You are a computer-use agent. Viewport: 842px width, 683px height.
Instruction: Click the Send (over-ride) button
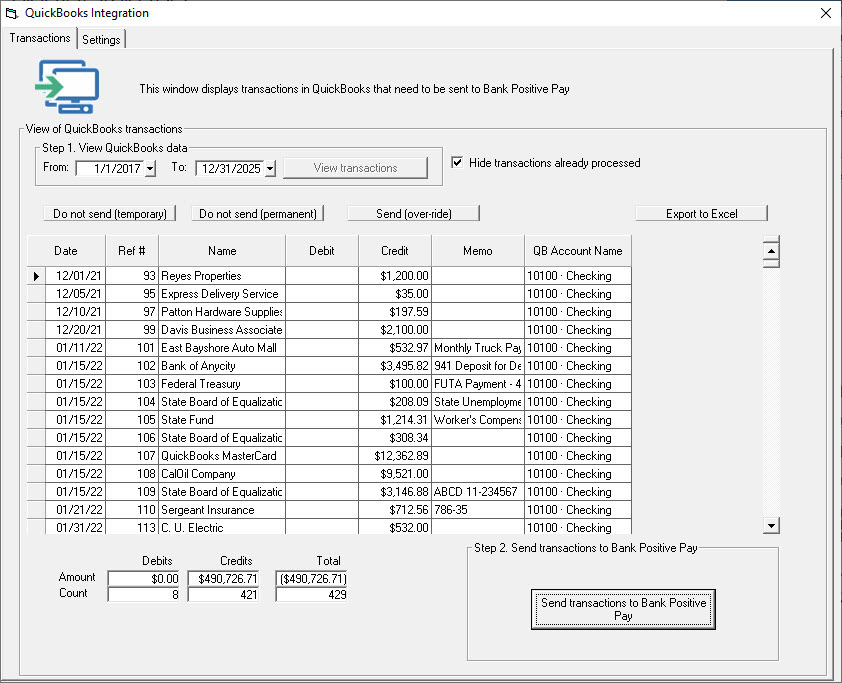(413, 214)
